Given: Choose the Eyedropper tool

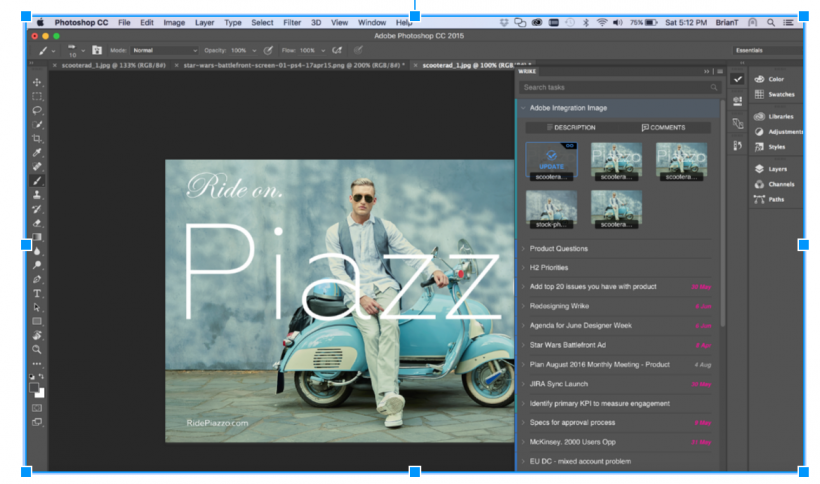Looking at the screenshot, I should (37, 152).
